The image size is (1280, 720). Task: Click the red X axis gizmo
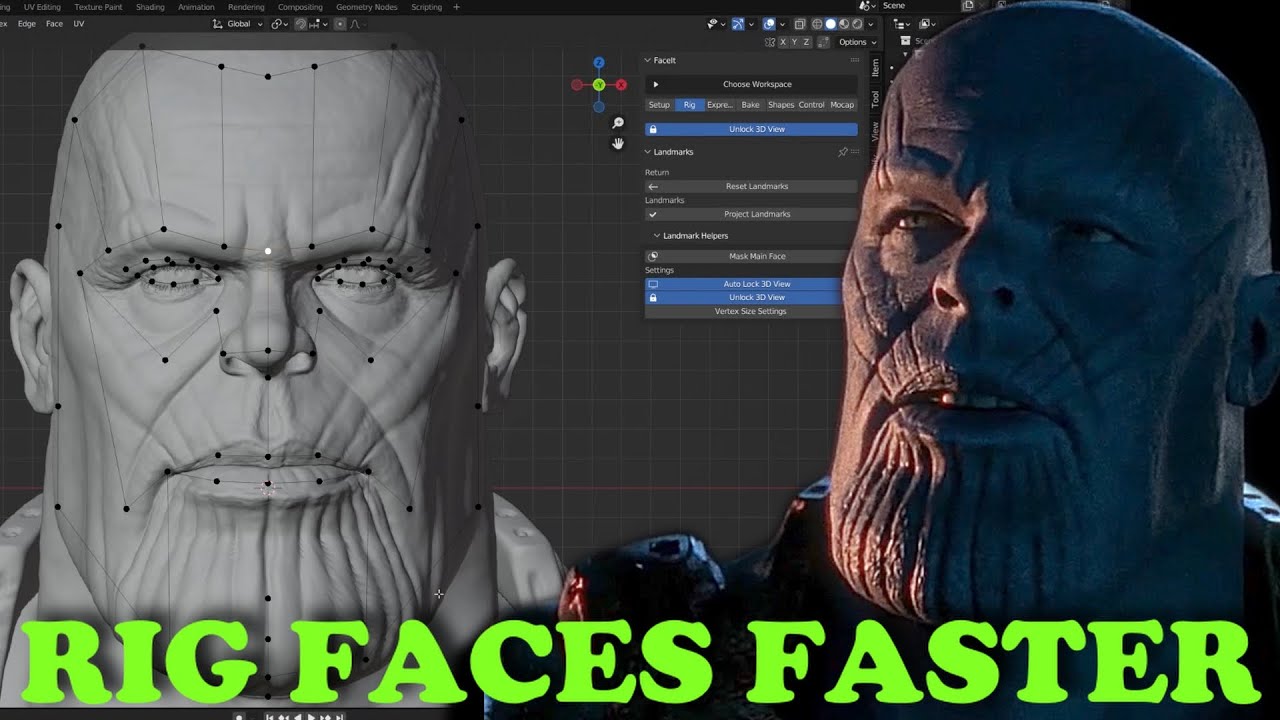[x=621, y=85]
